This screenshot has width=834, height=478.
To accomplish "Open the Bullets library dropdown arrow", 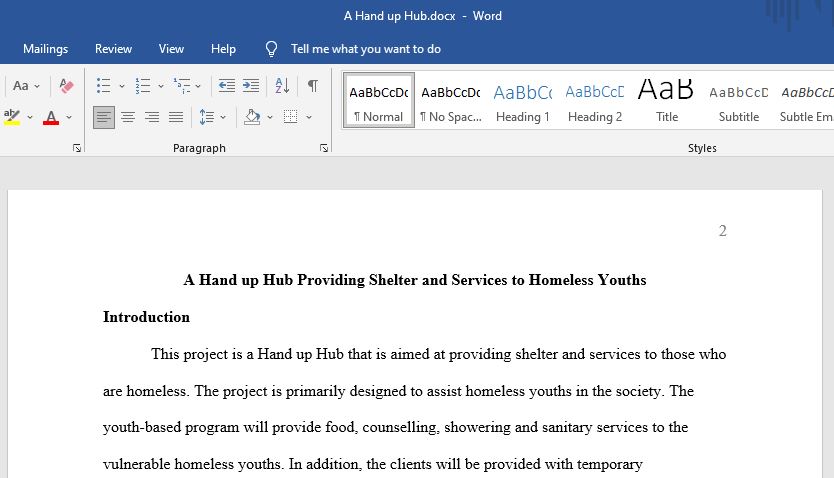I will pyautogui.click(x=122, y=86).
